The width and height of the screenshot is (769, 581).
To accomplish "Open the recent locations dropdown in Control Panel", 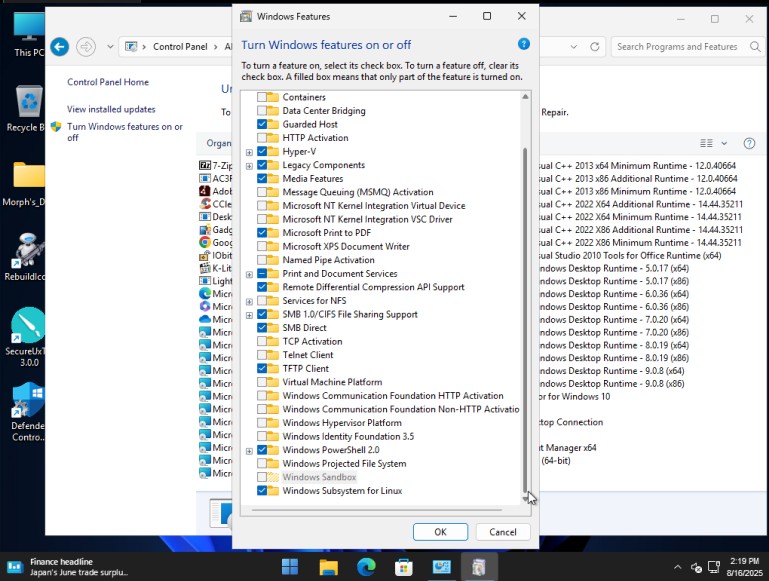I will pos(110,47).
